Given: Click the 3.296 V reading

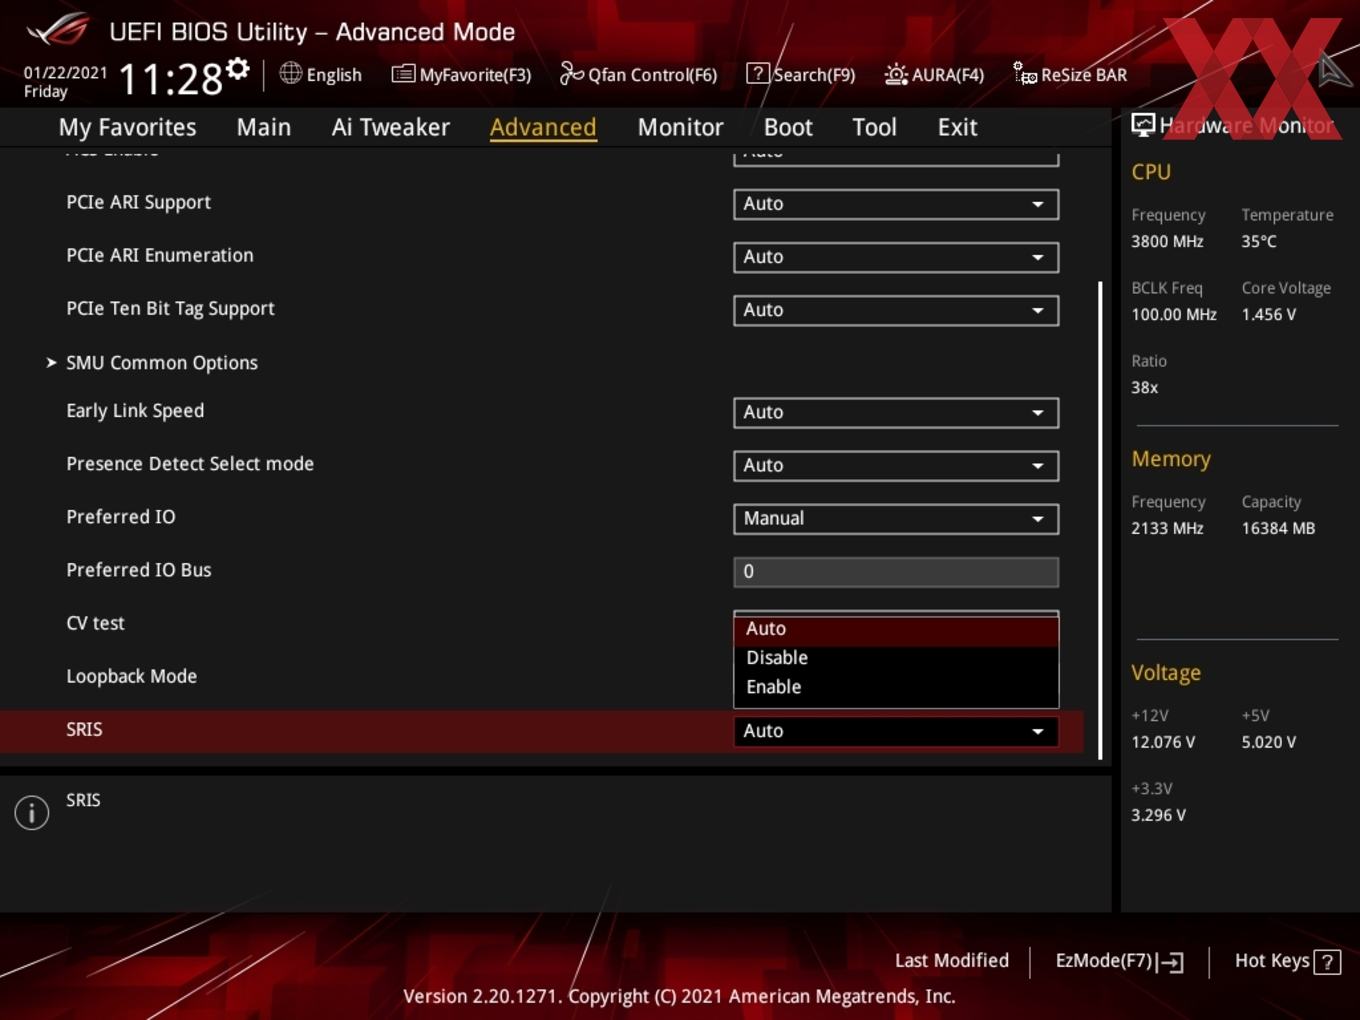Looking at the screenshot, I should [1158, 815].
